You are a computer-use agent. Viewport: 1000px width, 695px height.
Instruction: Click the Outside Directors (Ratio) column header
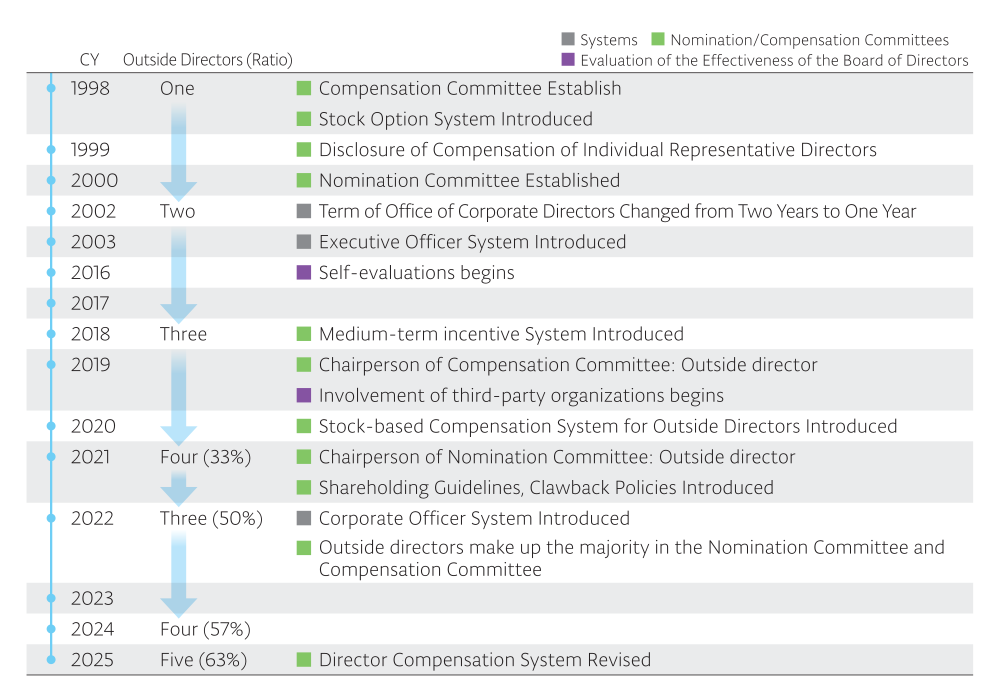click(208, 59)
